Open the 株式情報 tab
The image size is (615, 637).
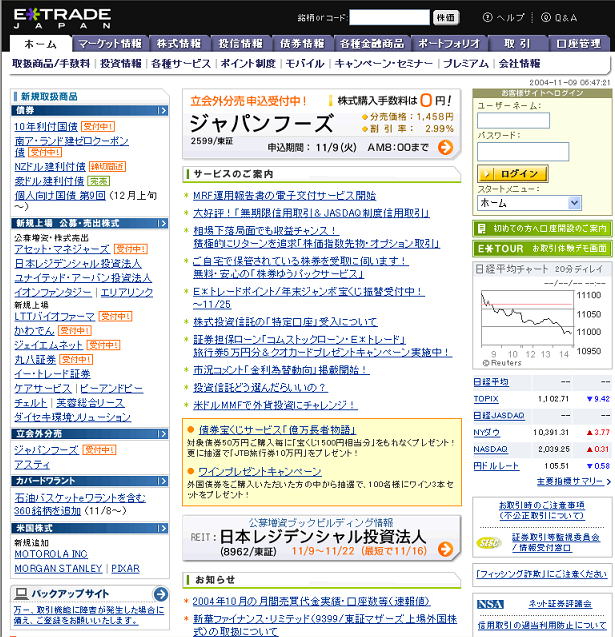(179, 44)
